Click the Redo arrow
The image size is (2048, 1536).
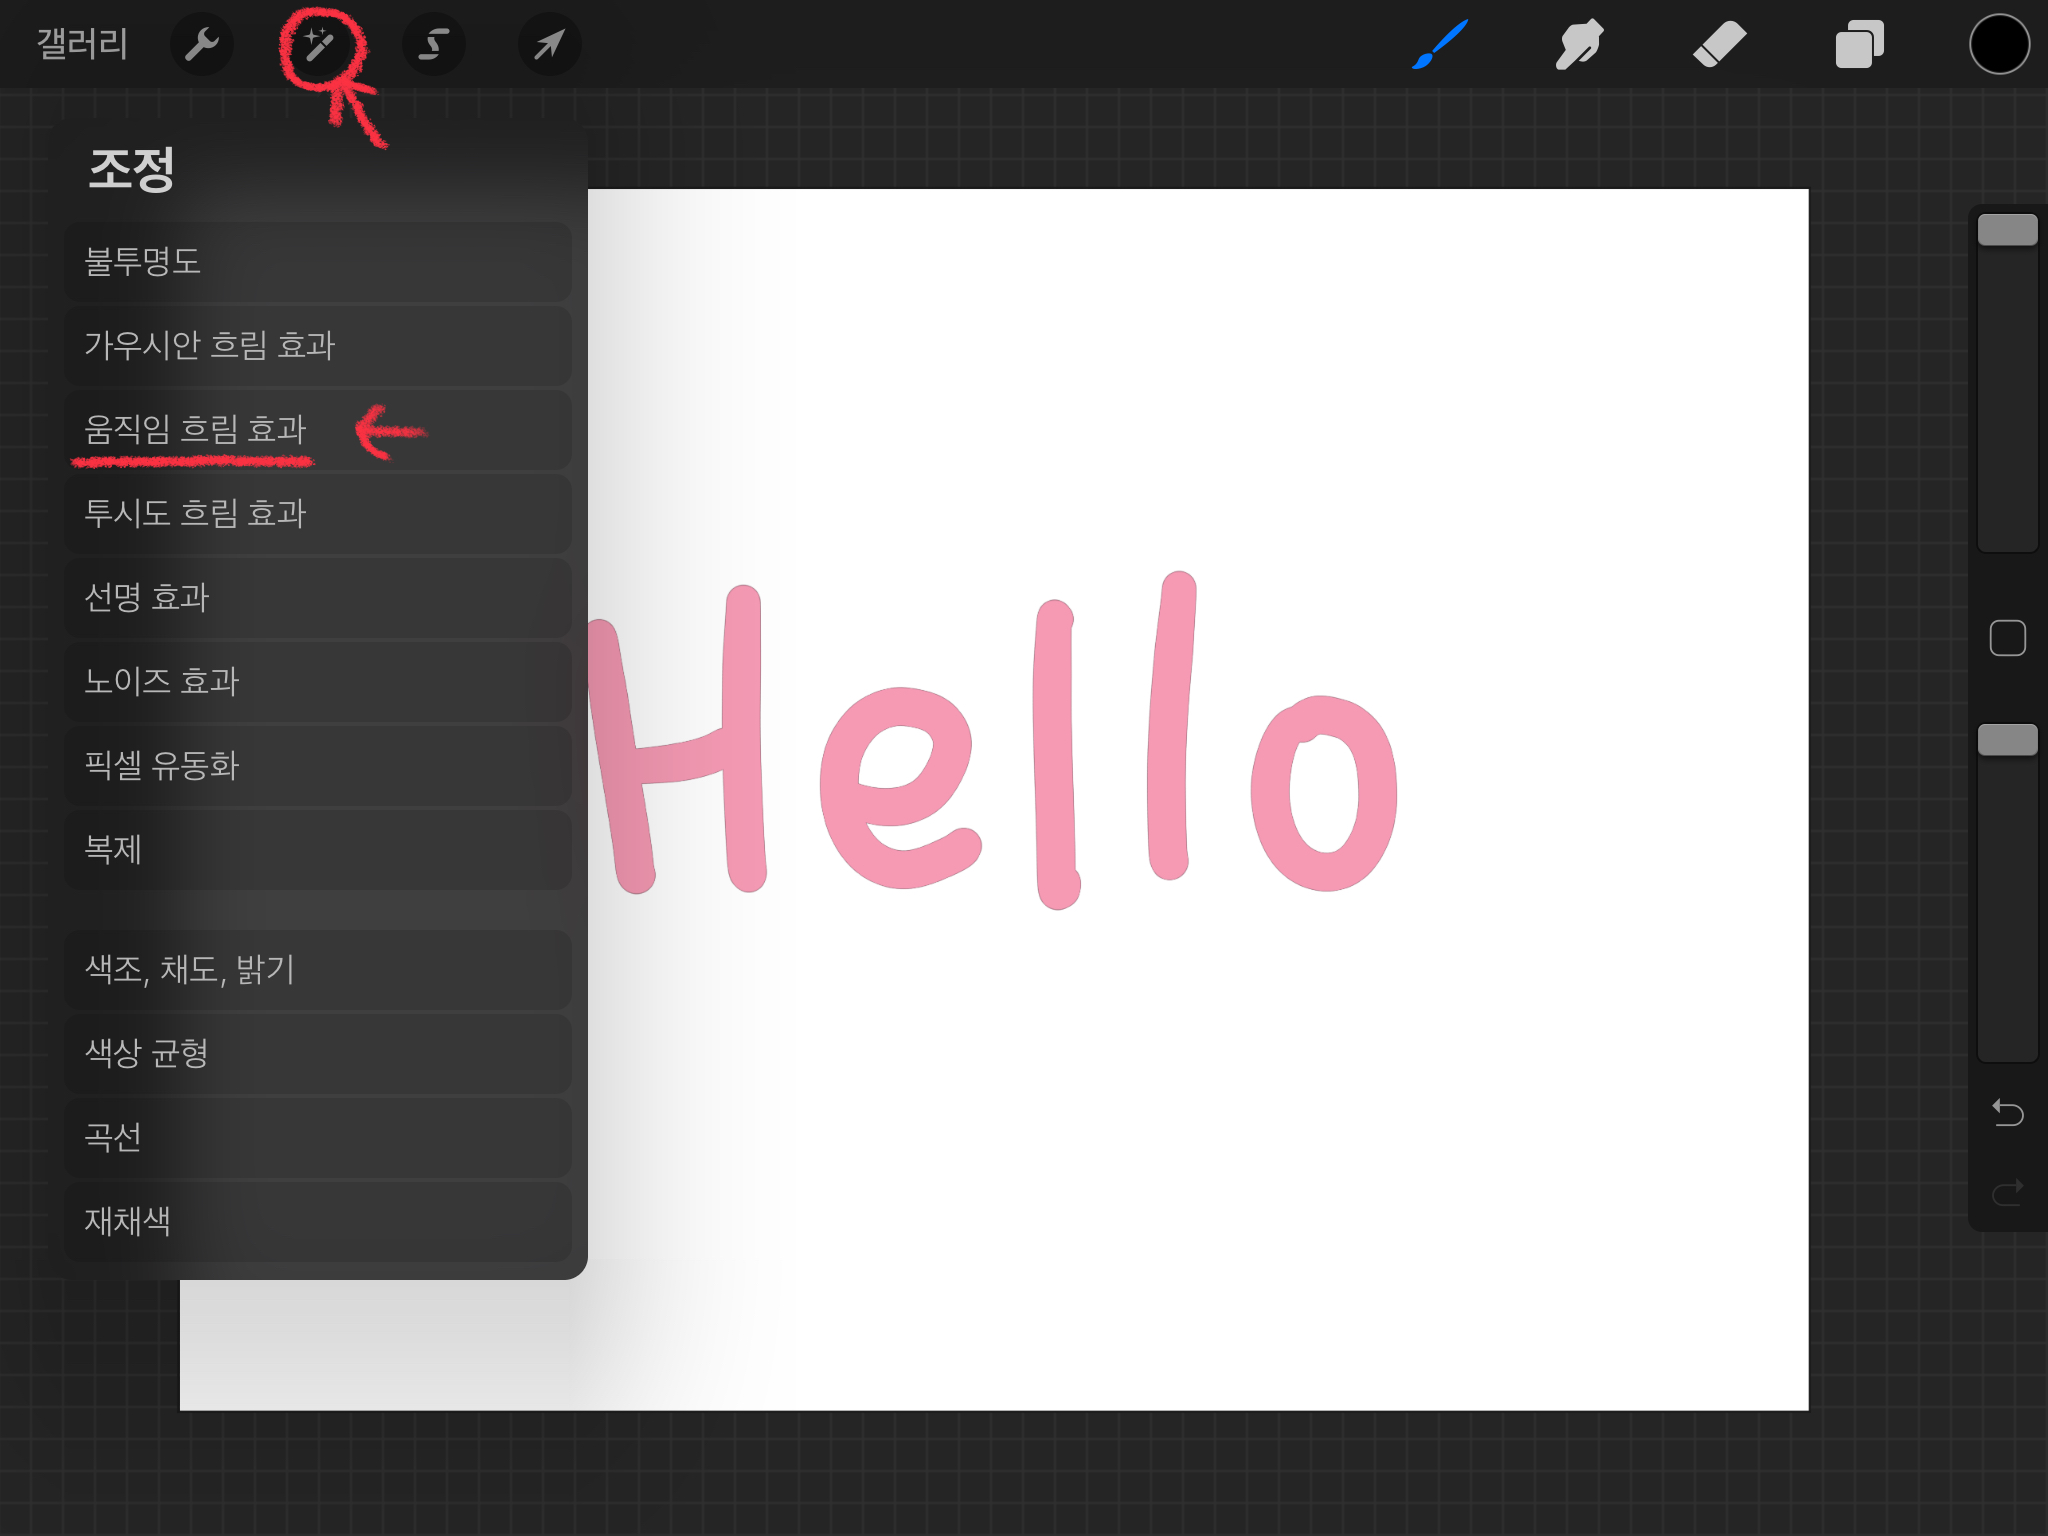[2007, 1192]
